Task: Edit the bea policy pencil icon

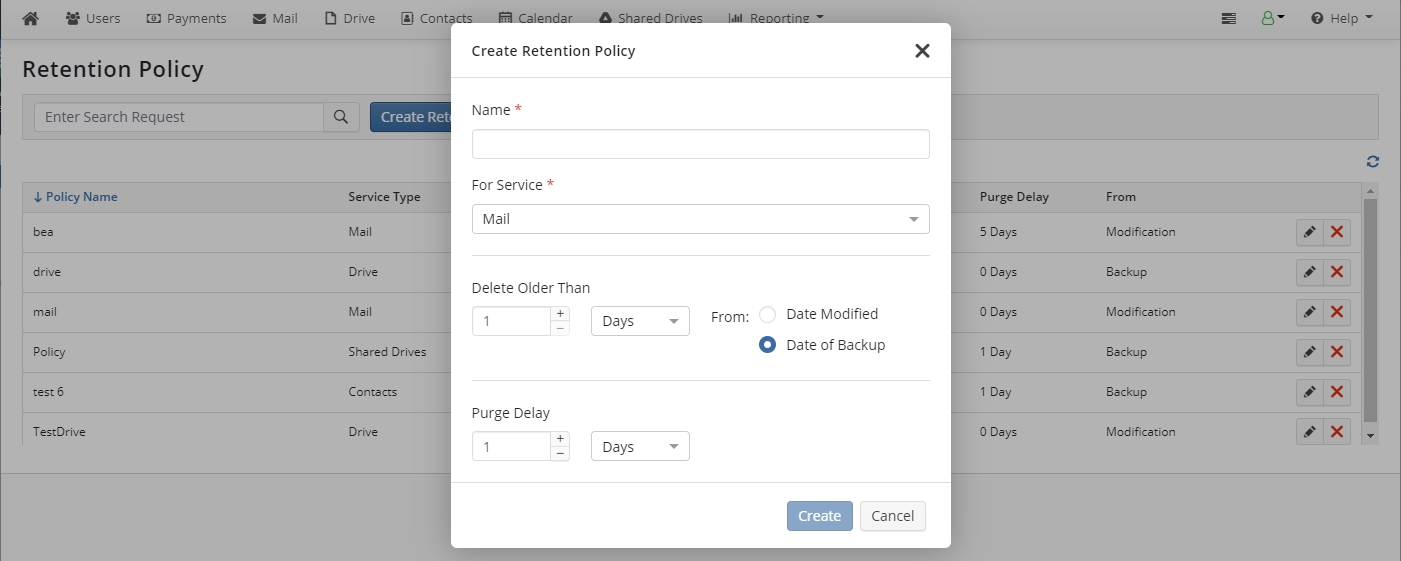Action: pos(1309,232)
